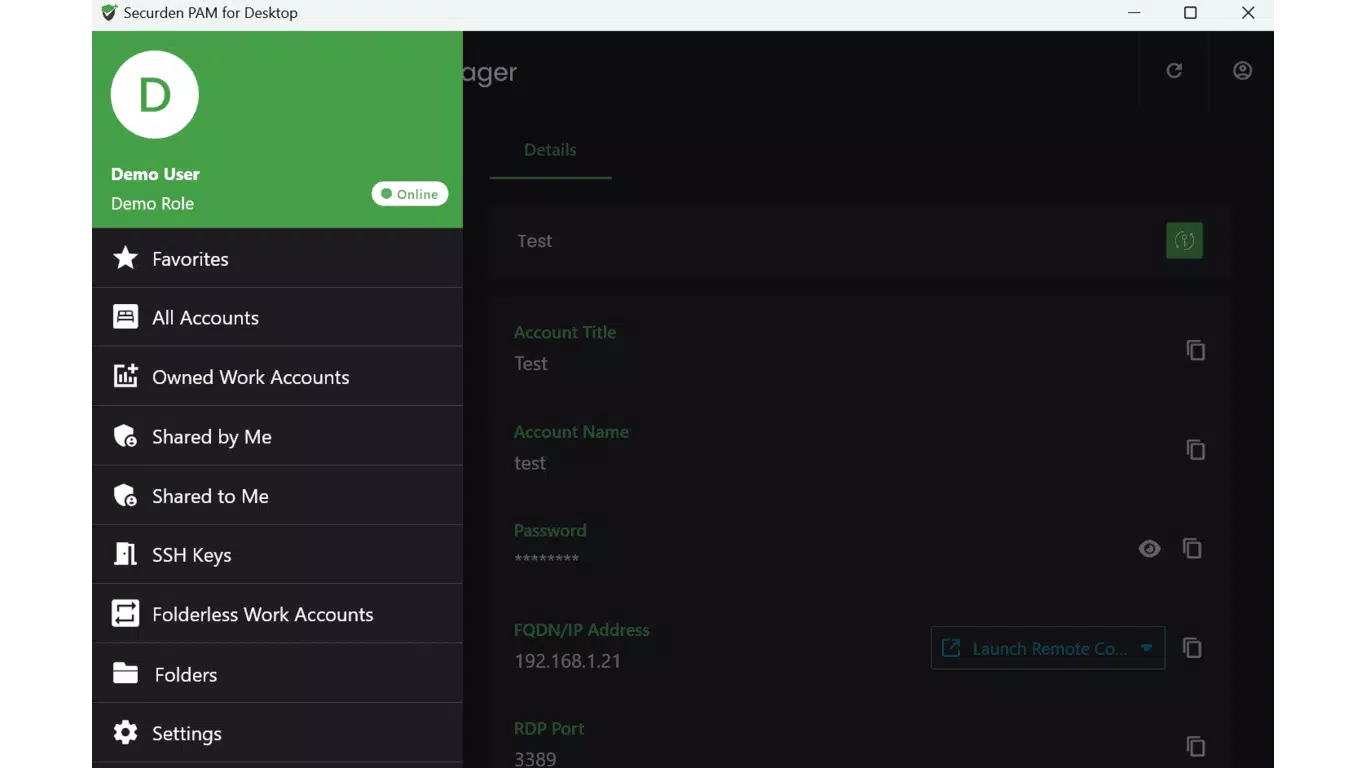Go to Shared to Me menu label

(x=210, y=496)
